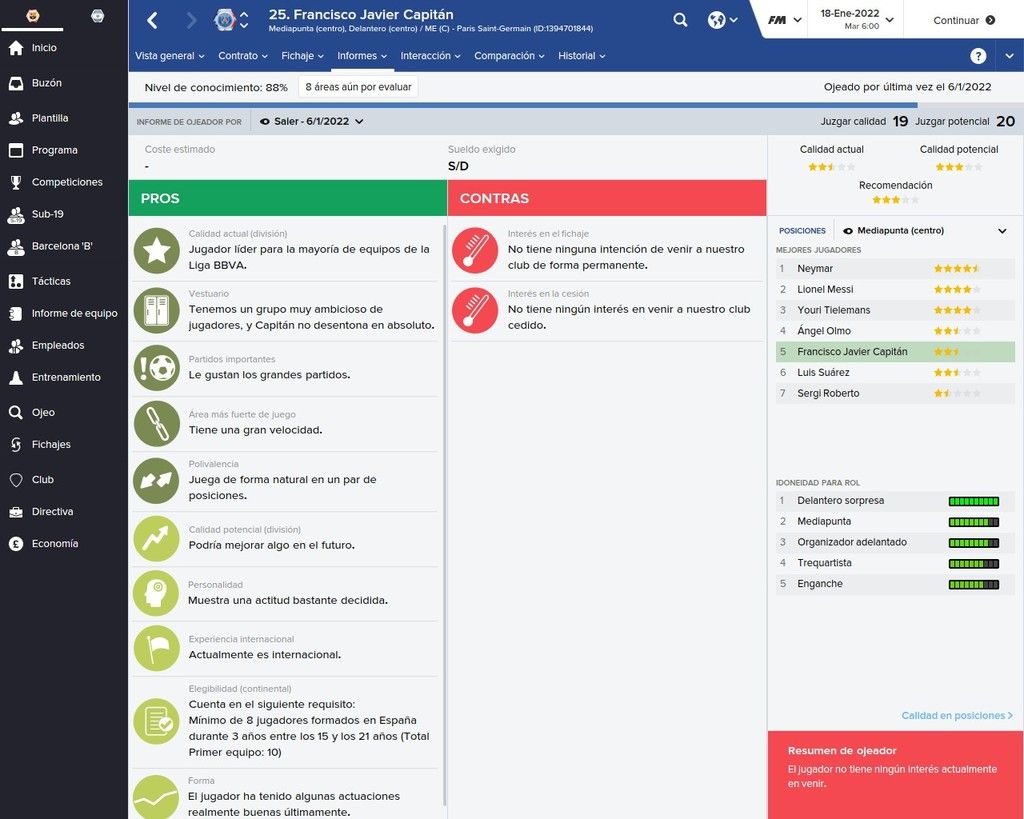Open the Fichajes transfers icon
The height and width of the screenshot is (819, 1024).
pyautogui.click(x=16, y=444)
